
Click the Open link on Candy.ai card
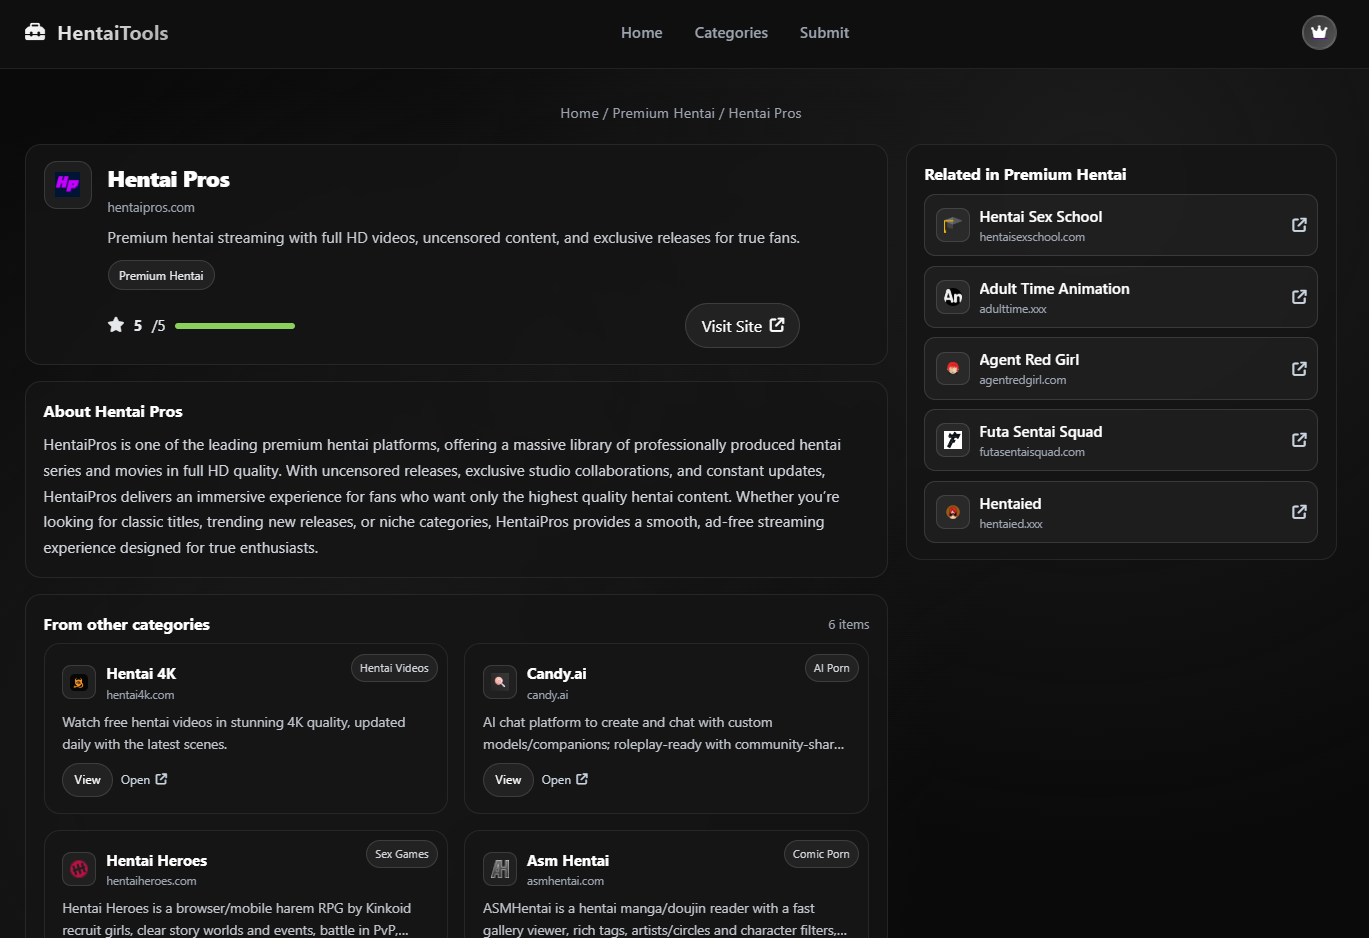click(564, 780)
